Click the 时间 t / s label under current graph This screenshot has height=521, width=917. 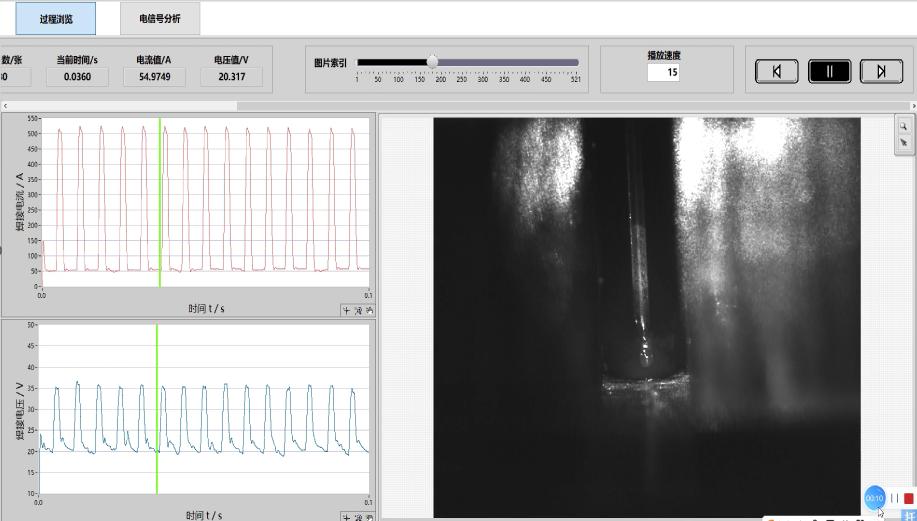206,308
